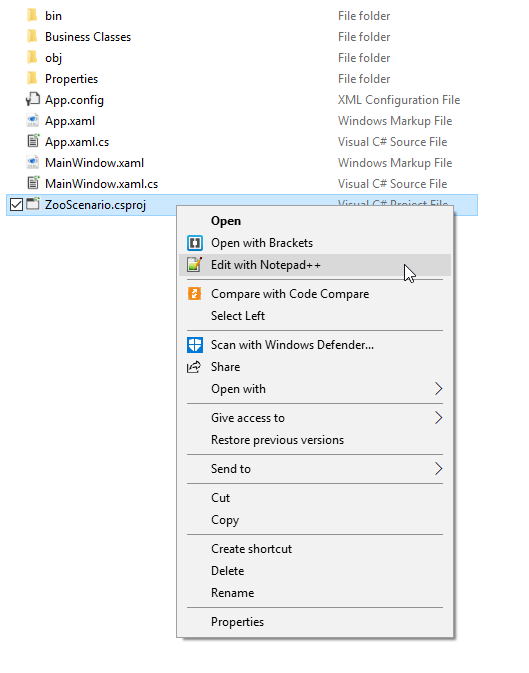Select the App.xaml file name
529x673 pixels.
click(70, 121)
